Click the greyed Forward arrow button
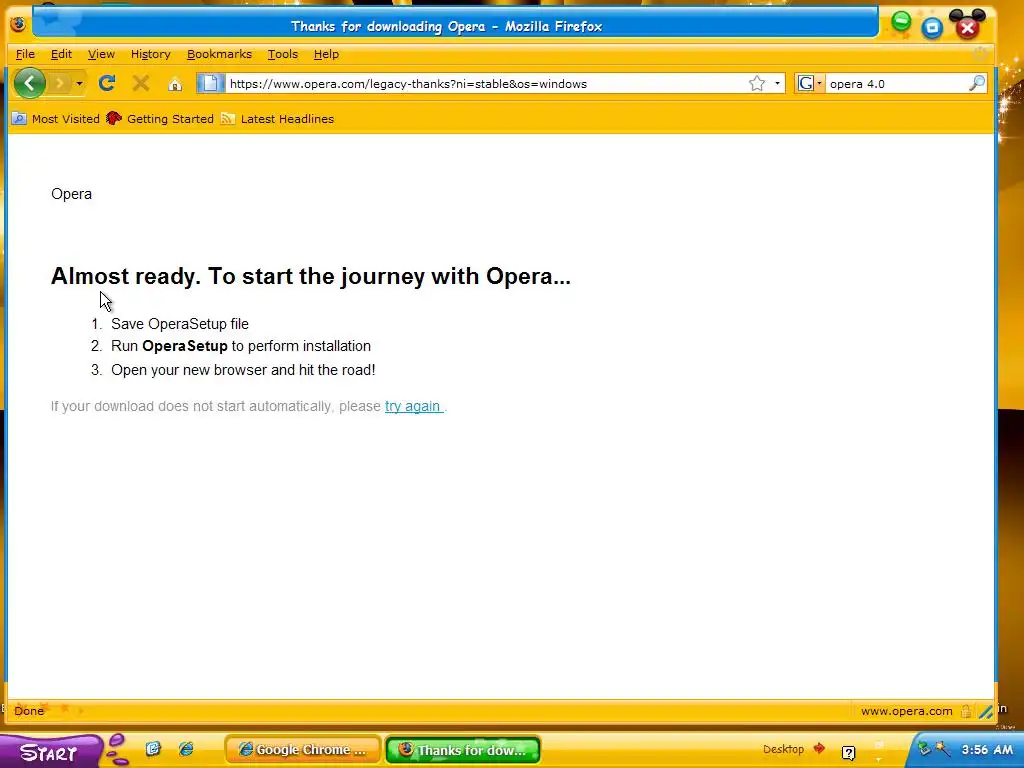This screenshot has width=1024, height=768. tap(59, 83)
